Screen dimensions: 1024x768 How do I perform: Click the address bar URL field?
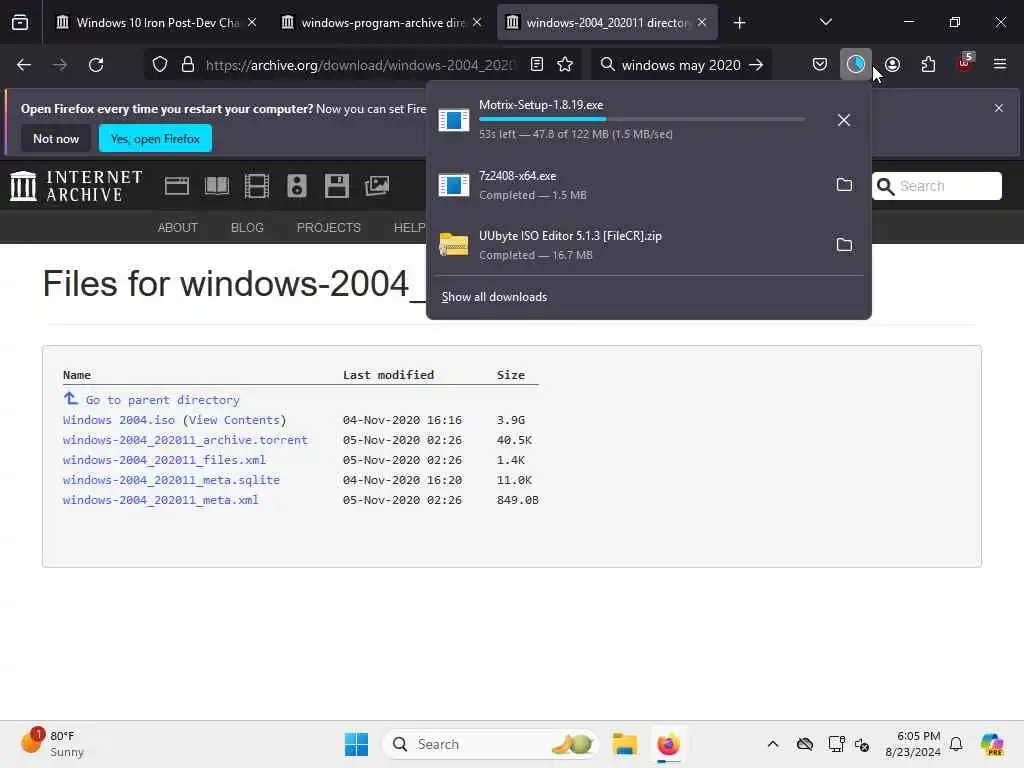pyautogui.click(x=360, y=65)
